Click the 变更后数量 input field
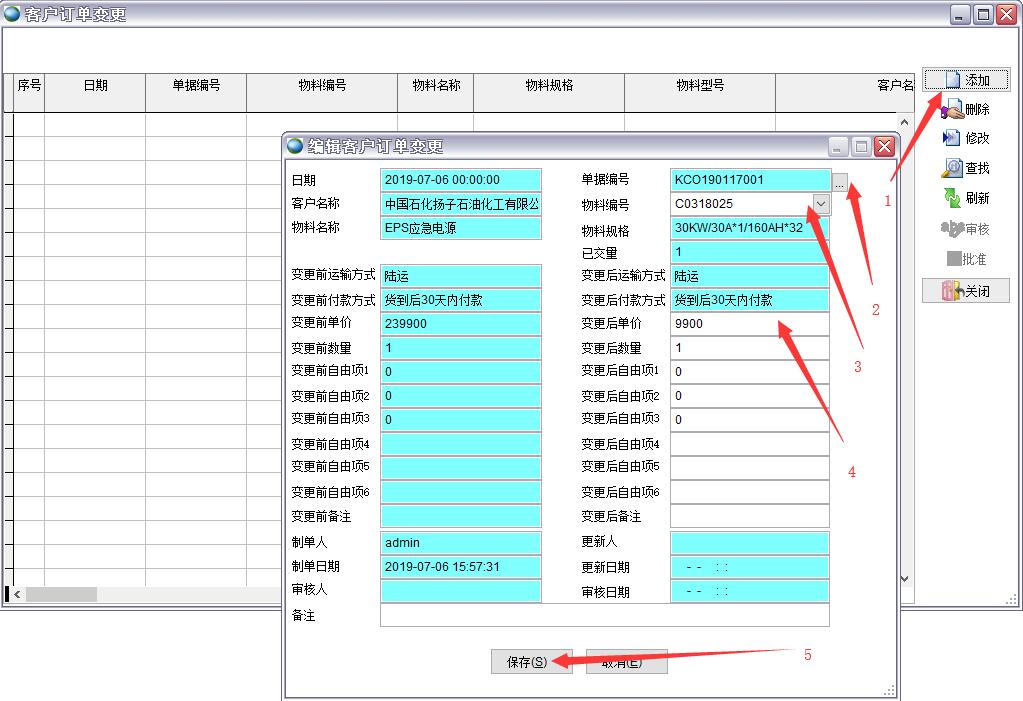1023x701 pixels. coord(749,348)
